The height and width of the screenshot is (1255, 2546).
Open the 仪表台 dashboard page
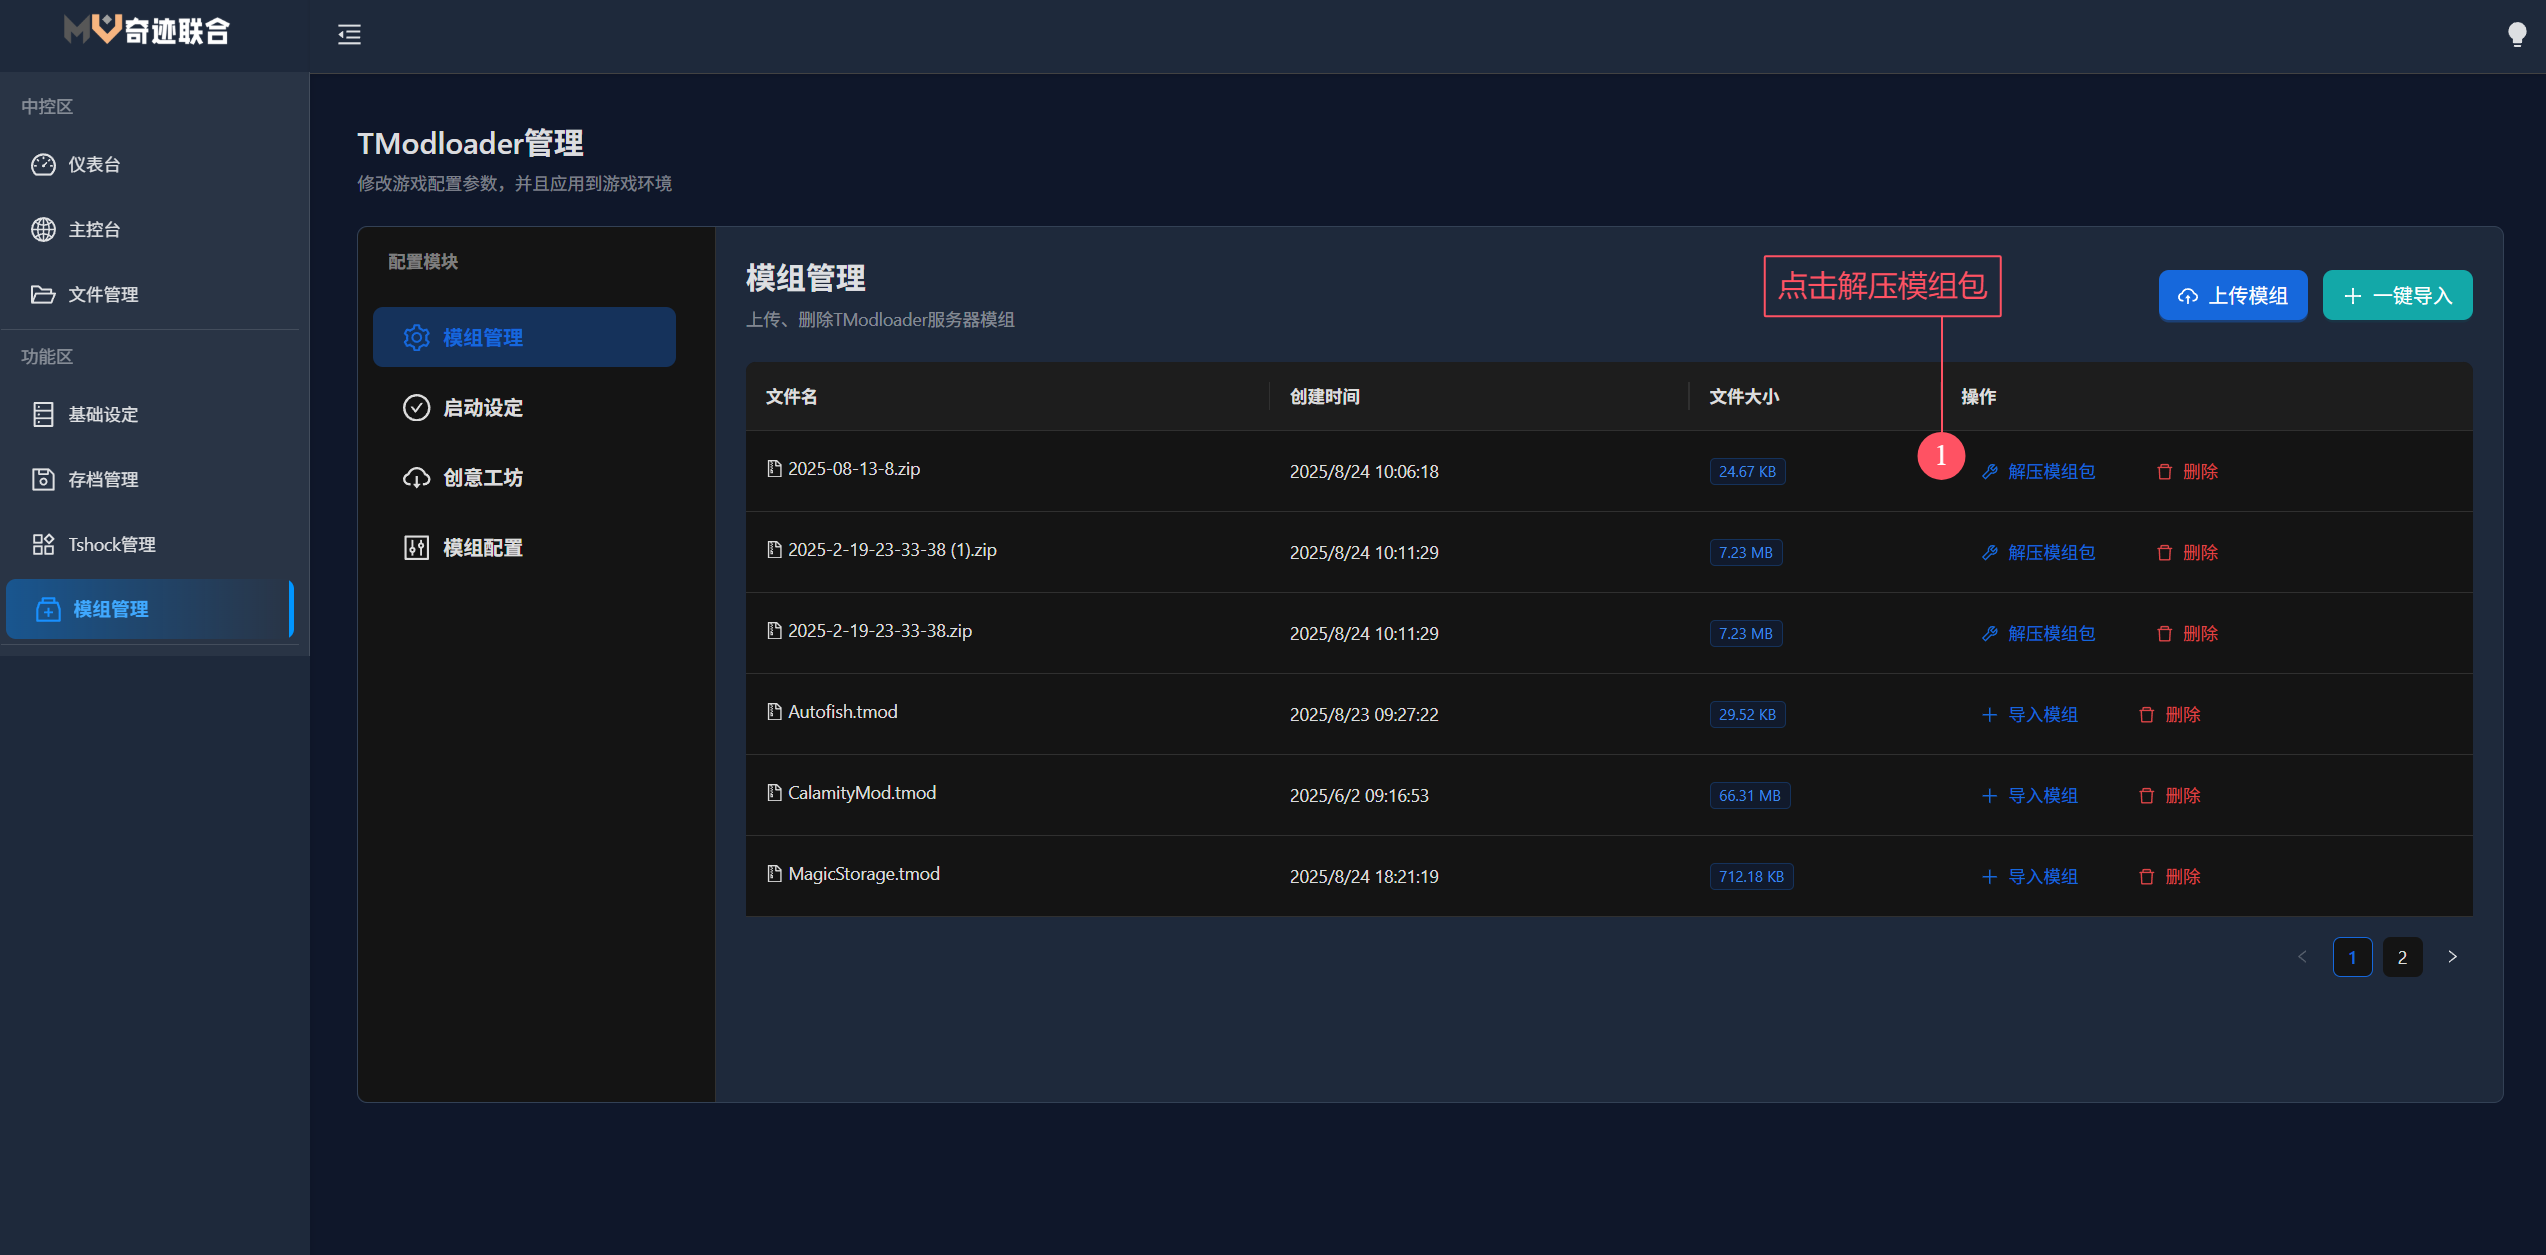pos(94,165)
